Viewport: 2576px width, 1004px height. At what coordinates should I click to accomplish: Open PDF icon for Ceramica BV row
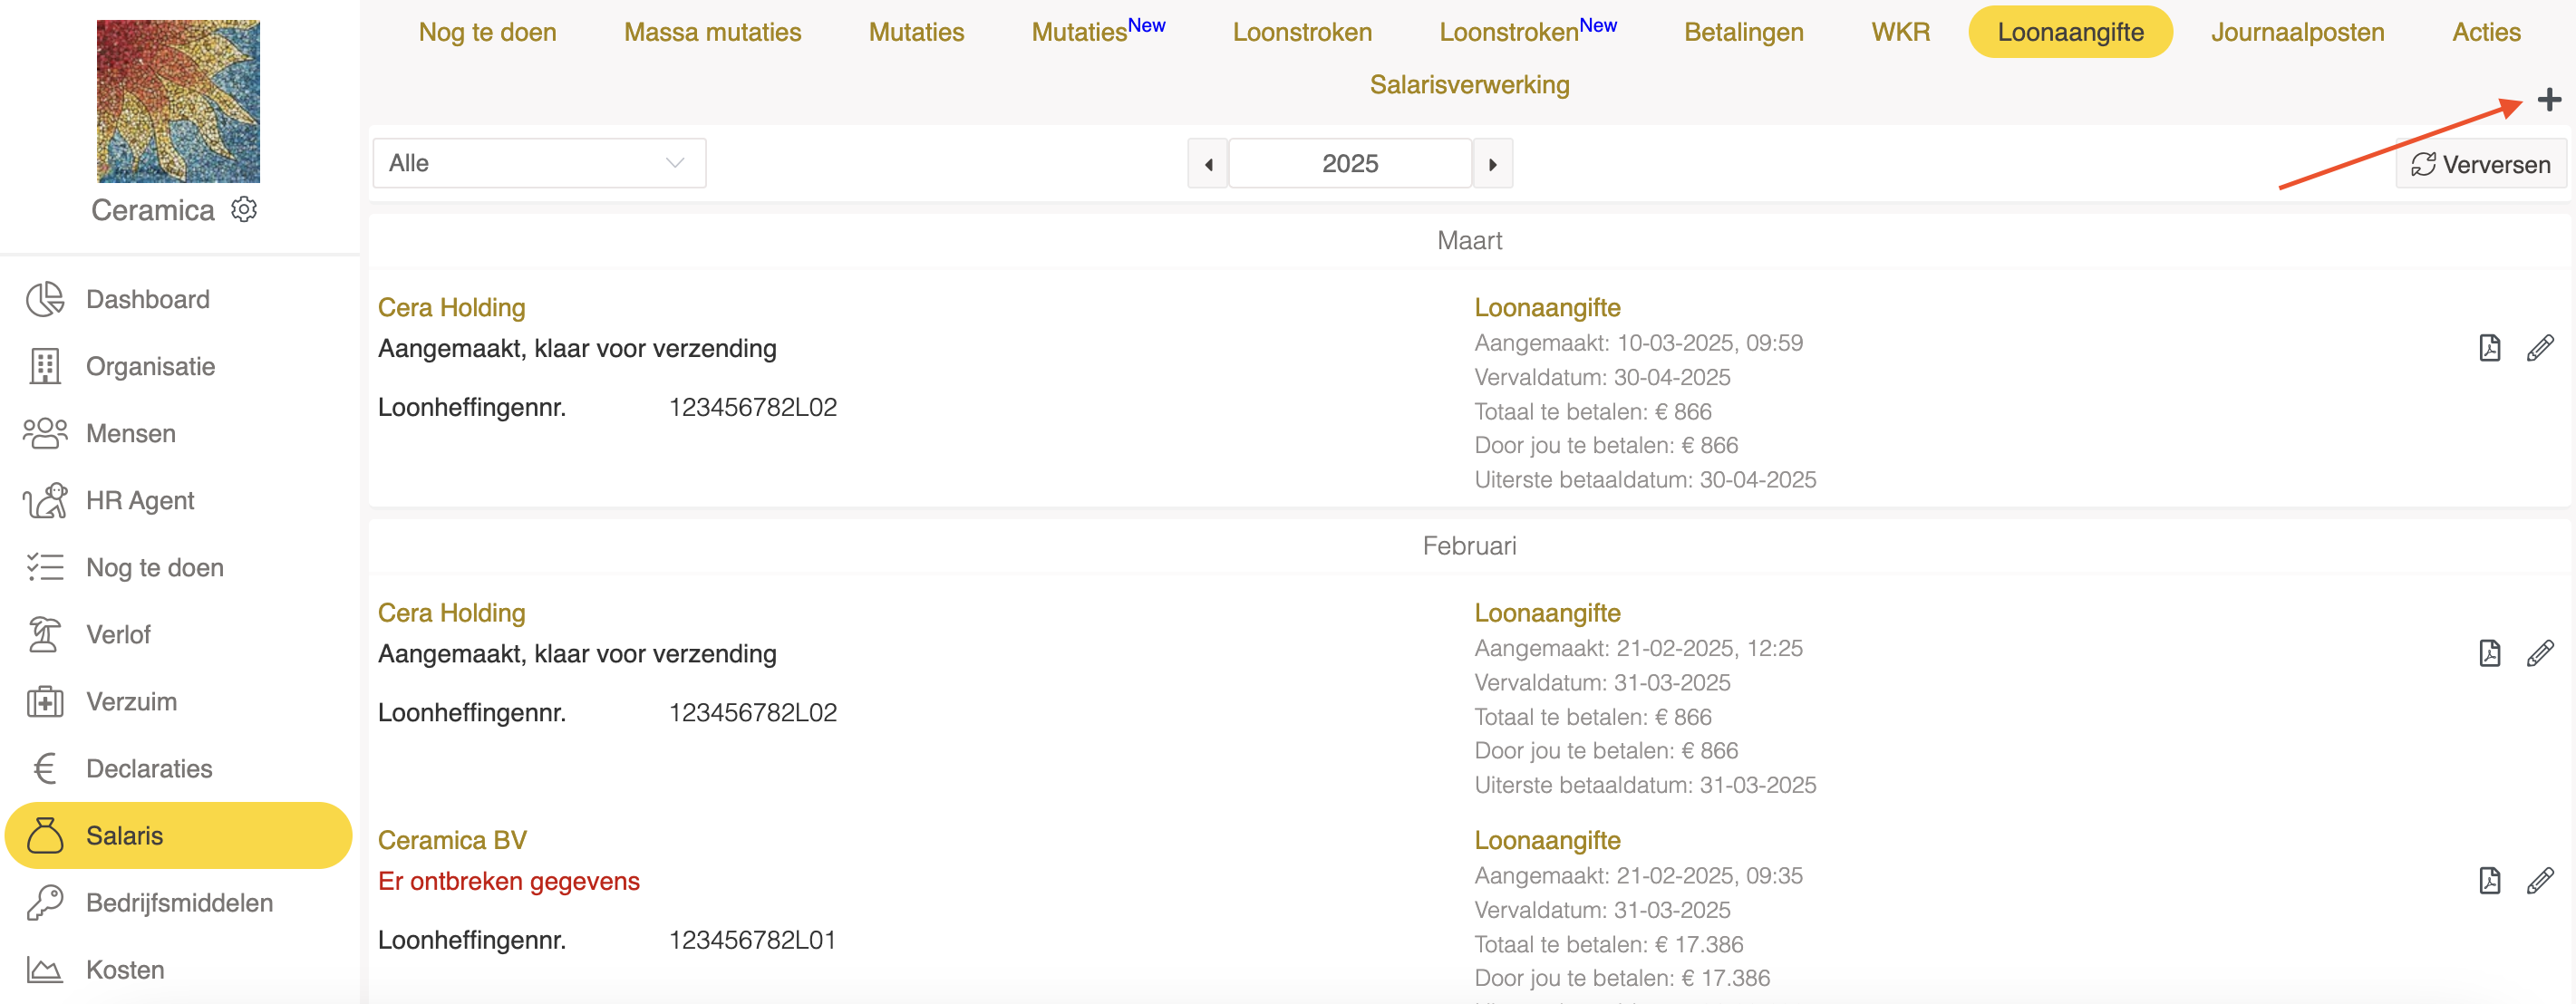(2489, 880)
